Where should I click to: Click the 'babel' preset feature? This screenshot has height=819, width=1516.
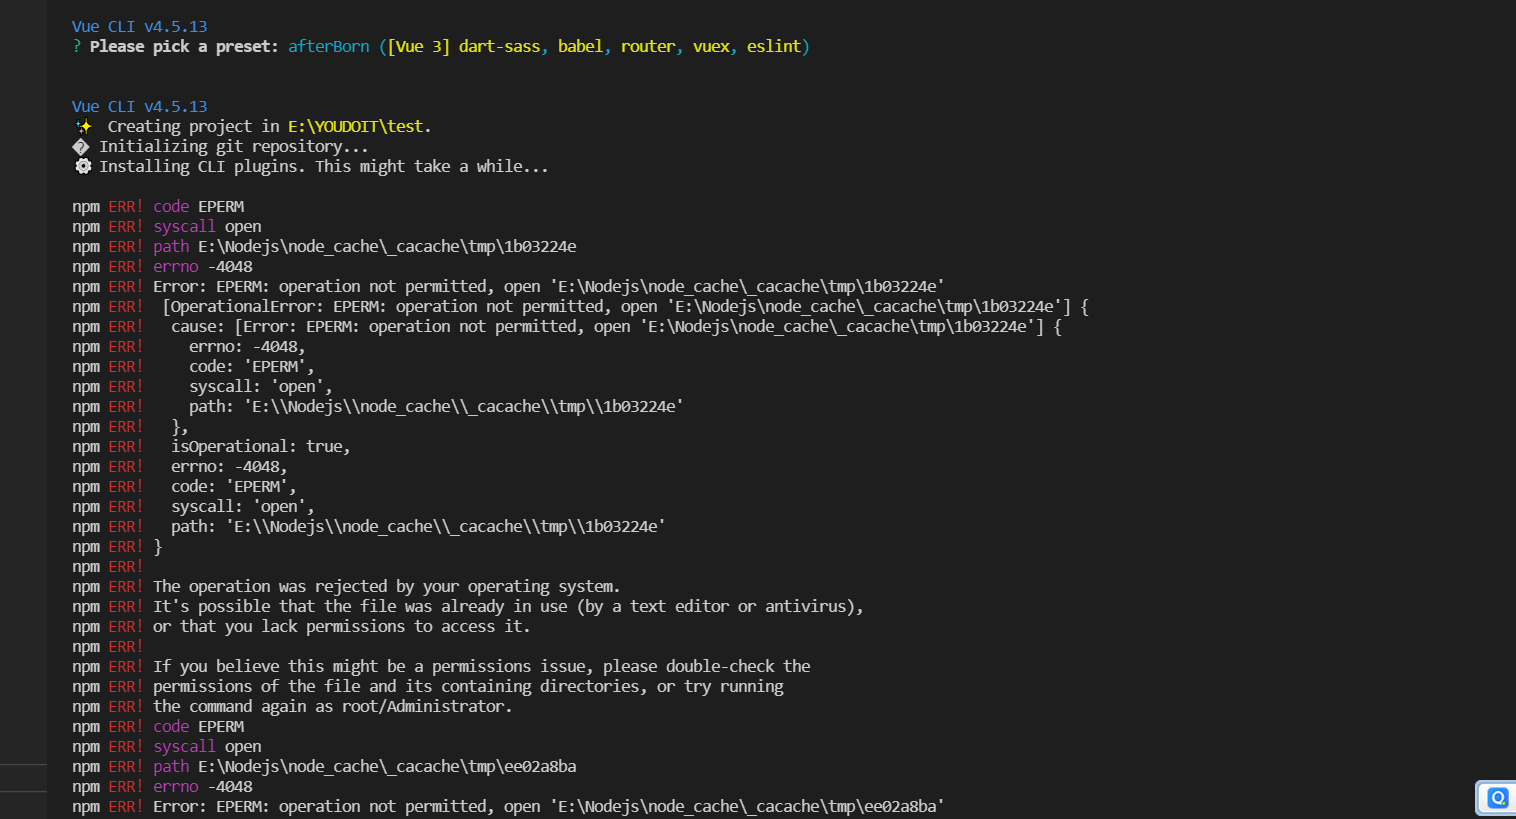click(x=580, y=46)
